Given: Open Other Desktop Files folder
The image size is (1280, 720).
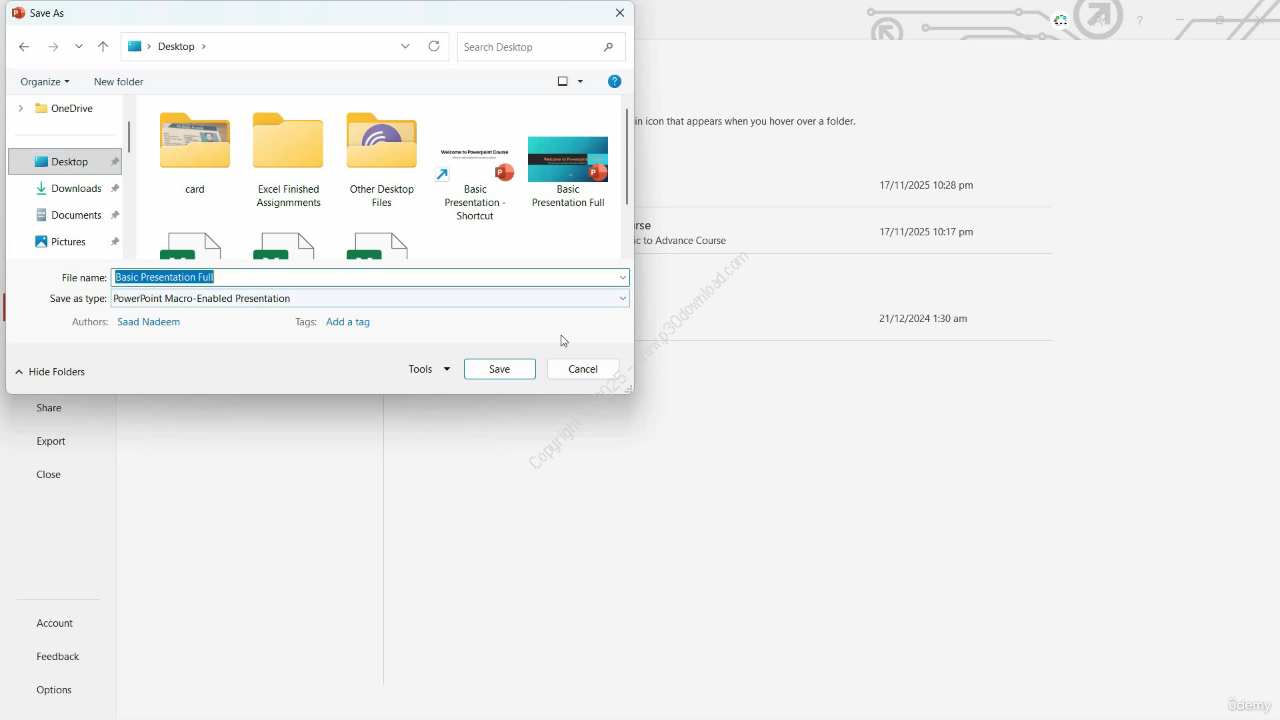Looking at the screenshot, I should pos(382,158).
